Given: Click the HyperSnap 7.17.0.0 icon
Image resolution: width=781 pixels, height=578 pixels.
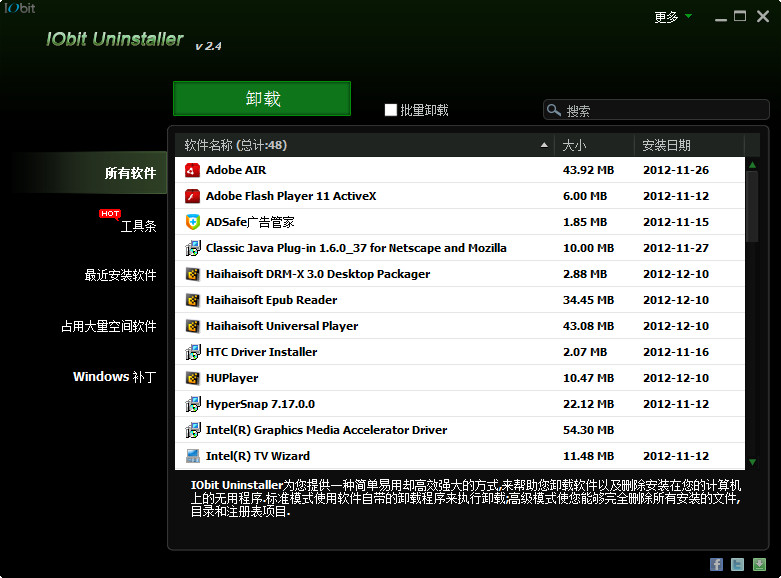Looking at the screenshot, I should pyautogui.click(x=192, y=404).
